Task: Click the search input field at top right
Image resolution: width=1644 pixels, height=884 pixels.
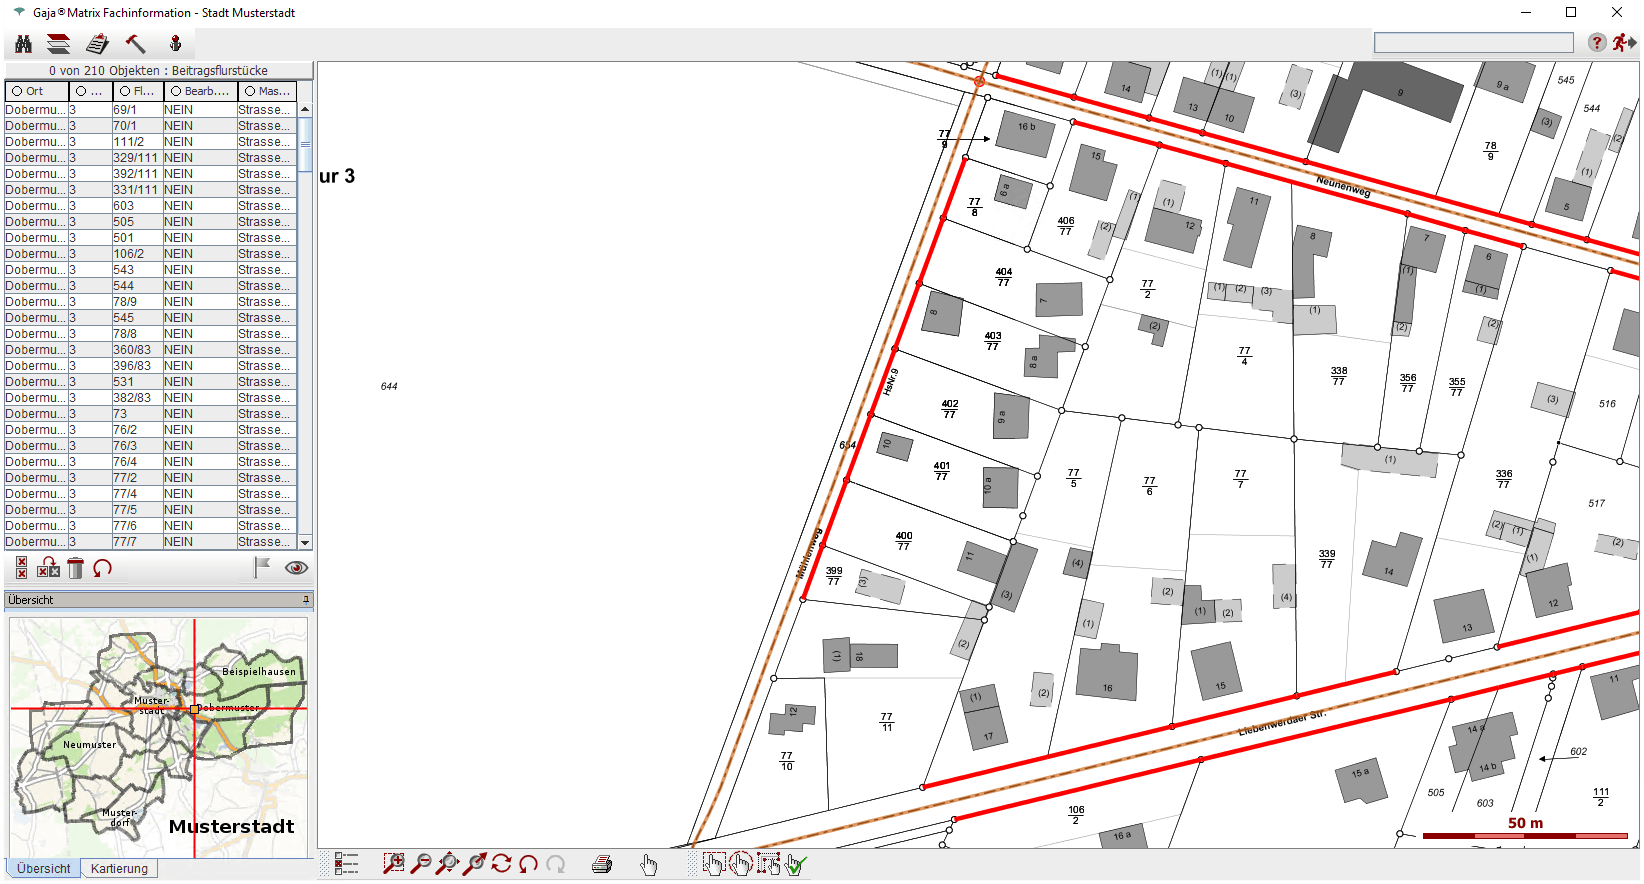Action: click(x=1473, y=42)
